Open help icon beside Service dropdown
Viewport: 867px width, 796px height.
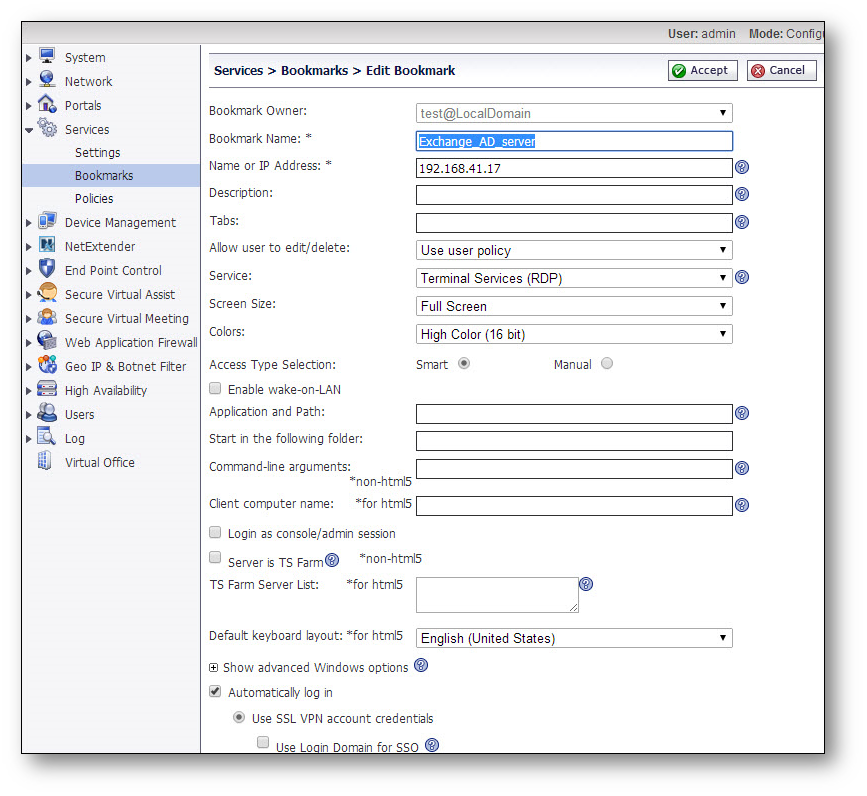coord(742,278)
